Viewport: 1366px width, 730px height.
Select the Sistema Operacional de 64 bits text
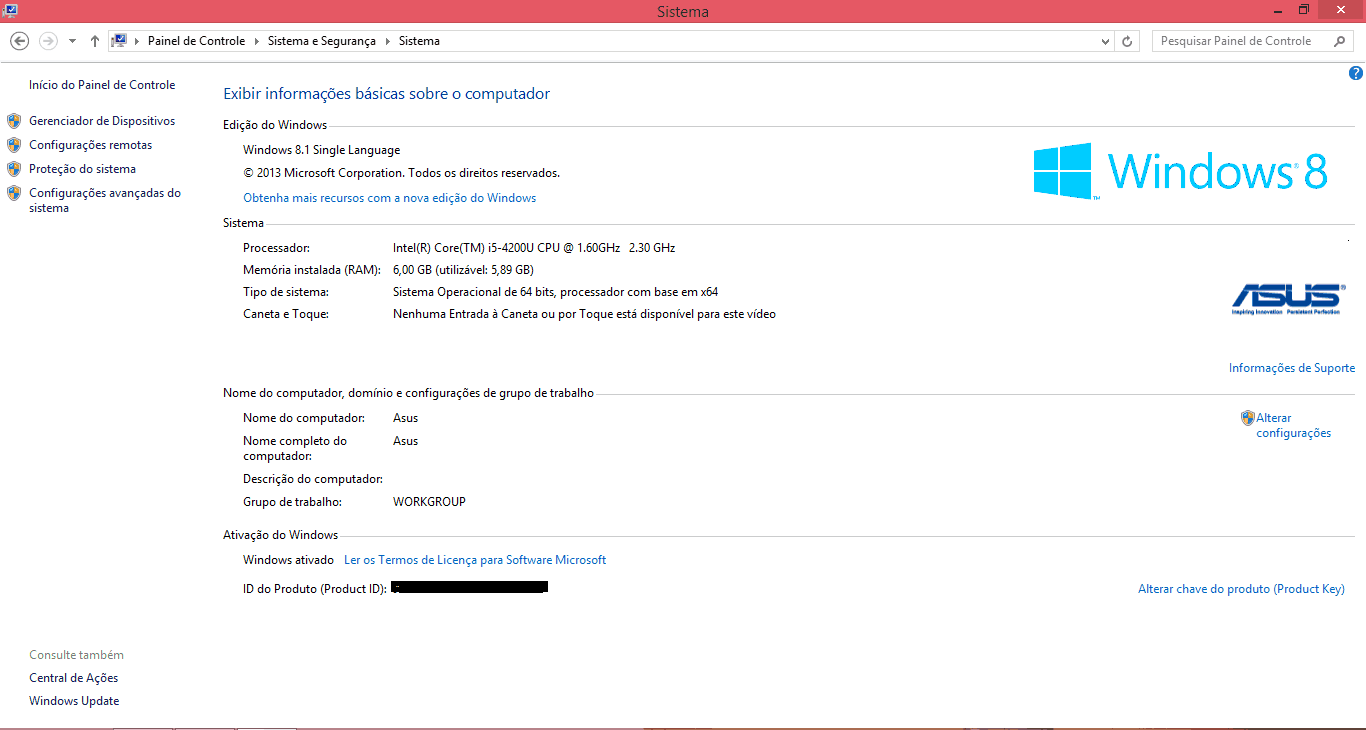556,292
